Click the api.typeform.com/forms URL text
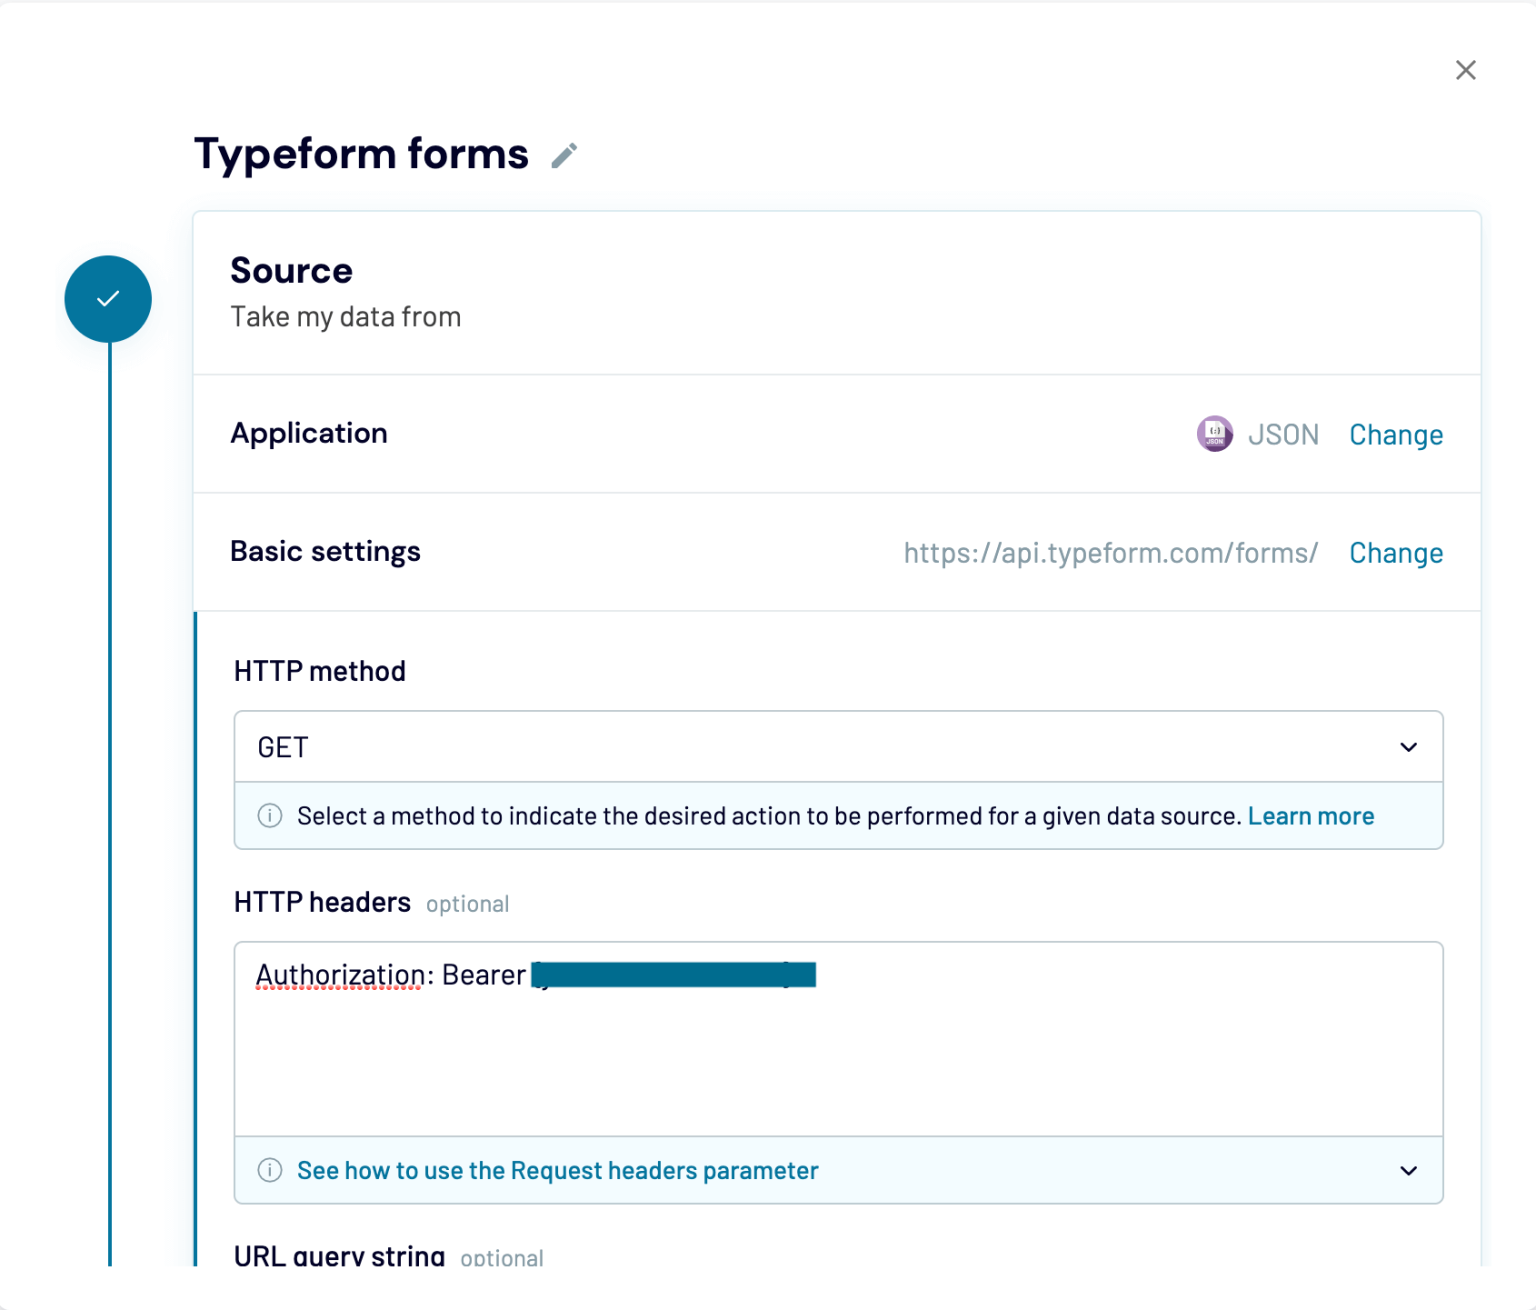Screen dimensions: 1536x1310 click(1110, 552)
